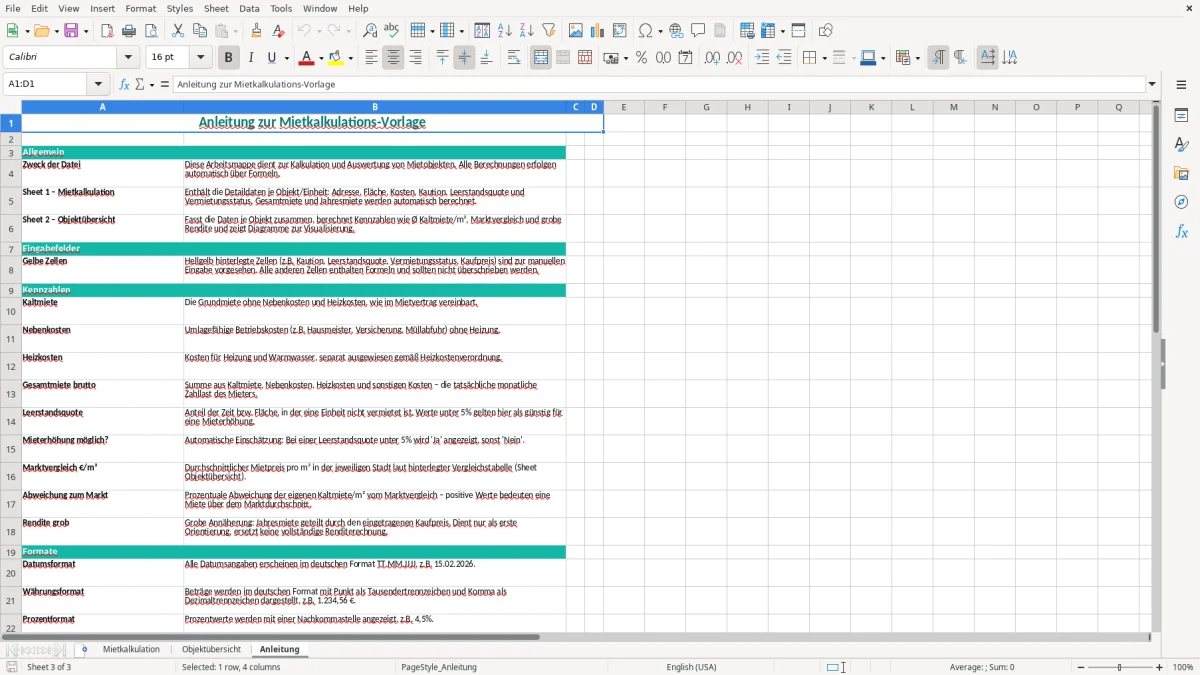Image resolution: width=1200 pixels, height=675 pixels.
Task: Open the sidebar Properties panel
Action: [1181, 115]
